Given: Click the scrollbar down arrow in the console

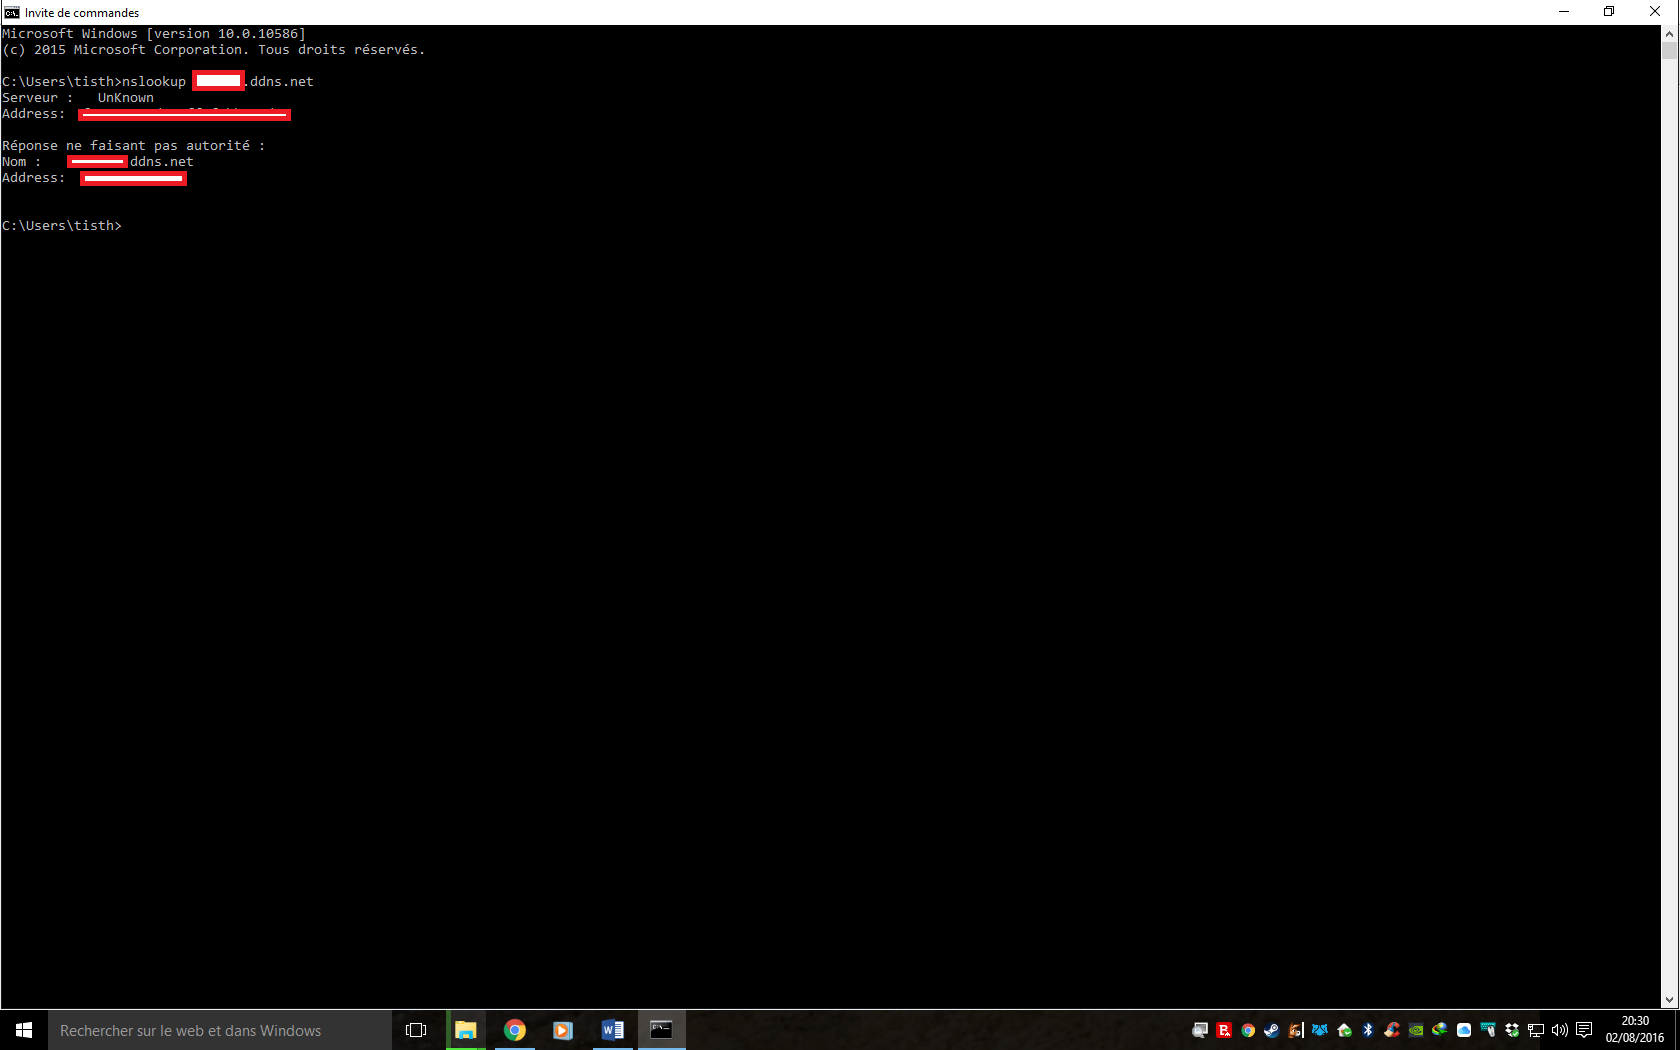Looking at the screenshot, I should 1669,1000.
